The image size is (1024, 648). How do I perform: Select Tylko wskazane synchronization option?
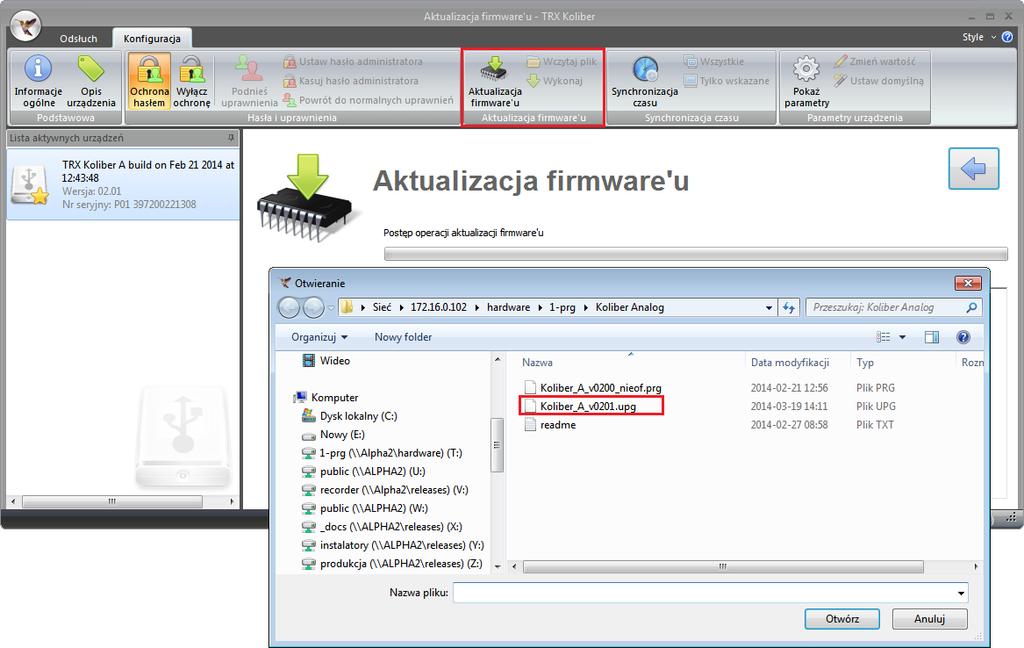point(727,81)
